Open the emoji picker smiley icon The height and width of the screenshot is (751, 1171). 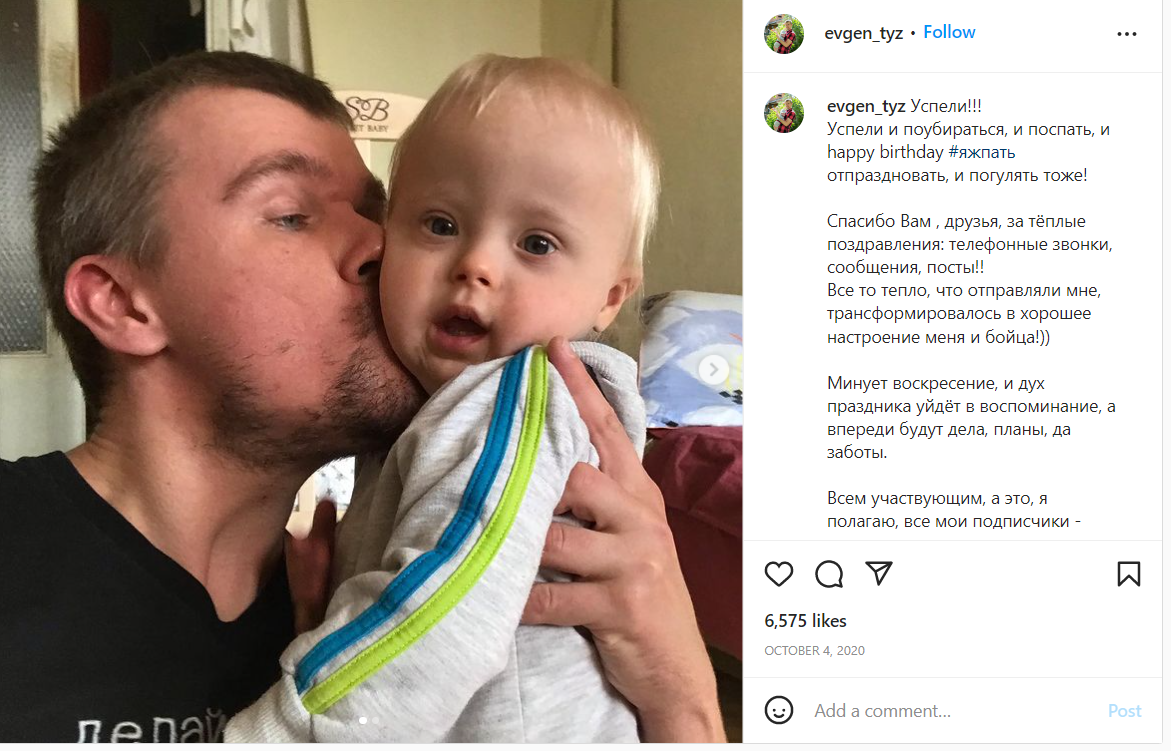(x=778, y=710)
